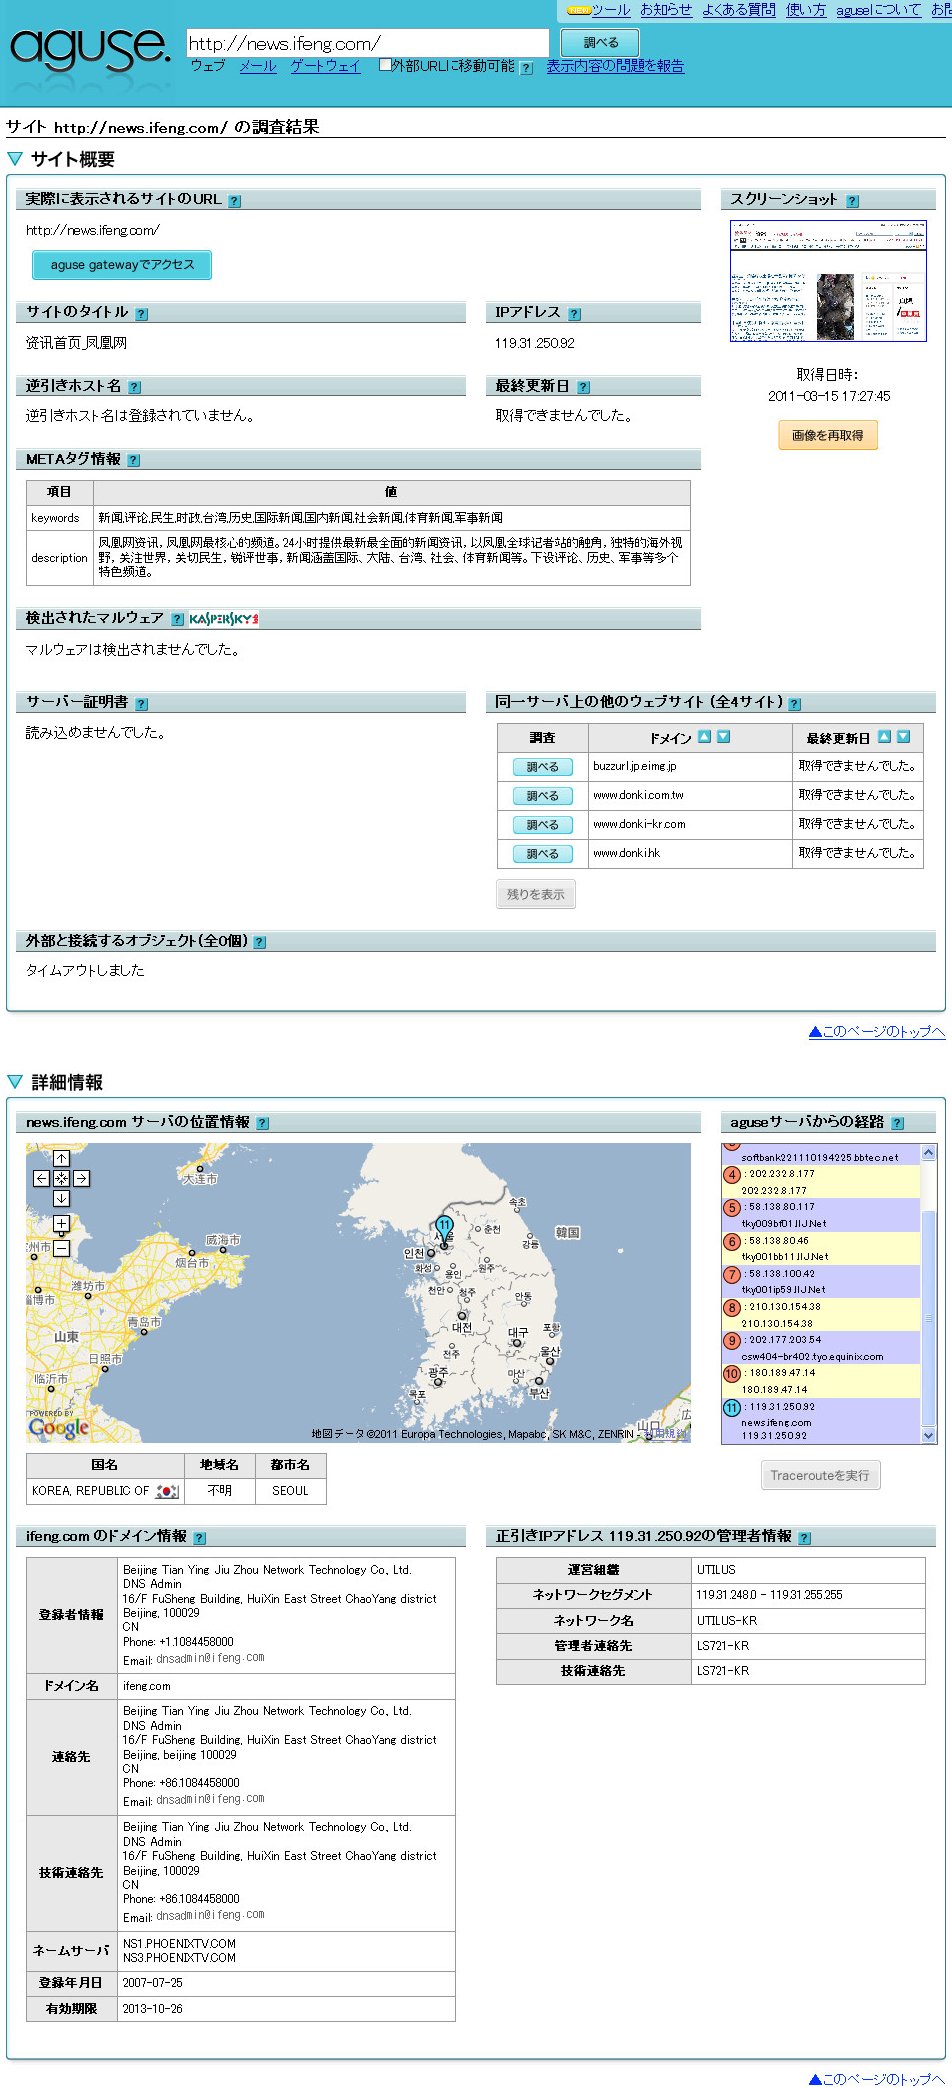Click このページのトップへ link under サイト概要
The width and height of the screenshot is (952, 2087).
(x=877, y=1032)
